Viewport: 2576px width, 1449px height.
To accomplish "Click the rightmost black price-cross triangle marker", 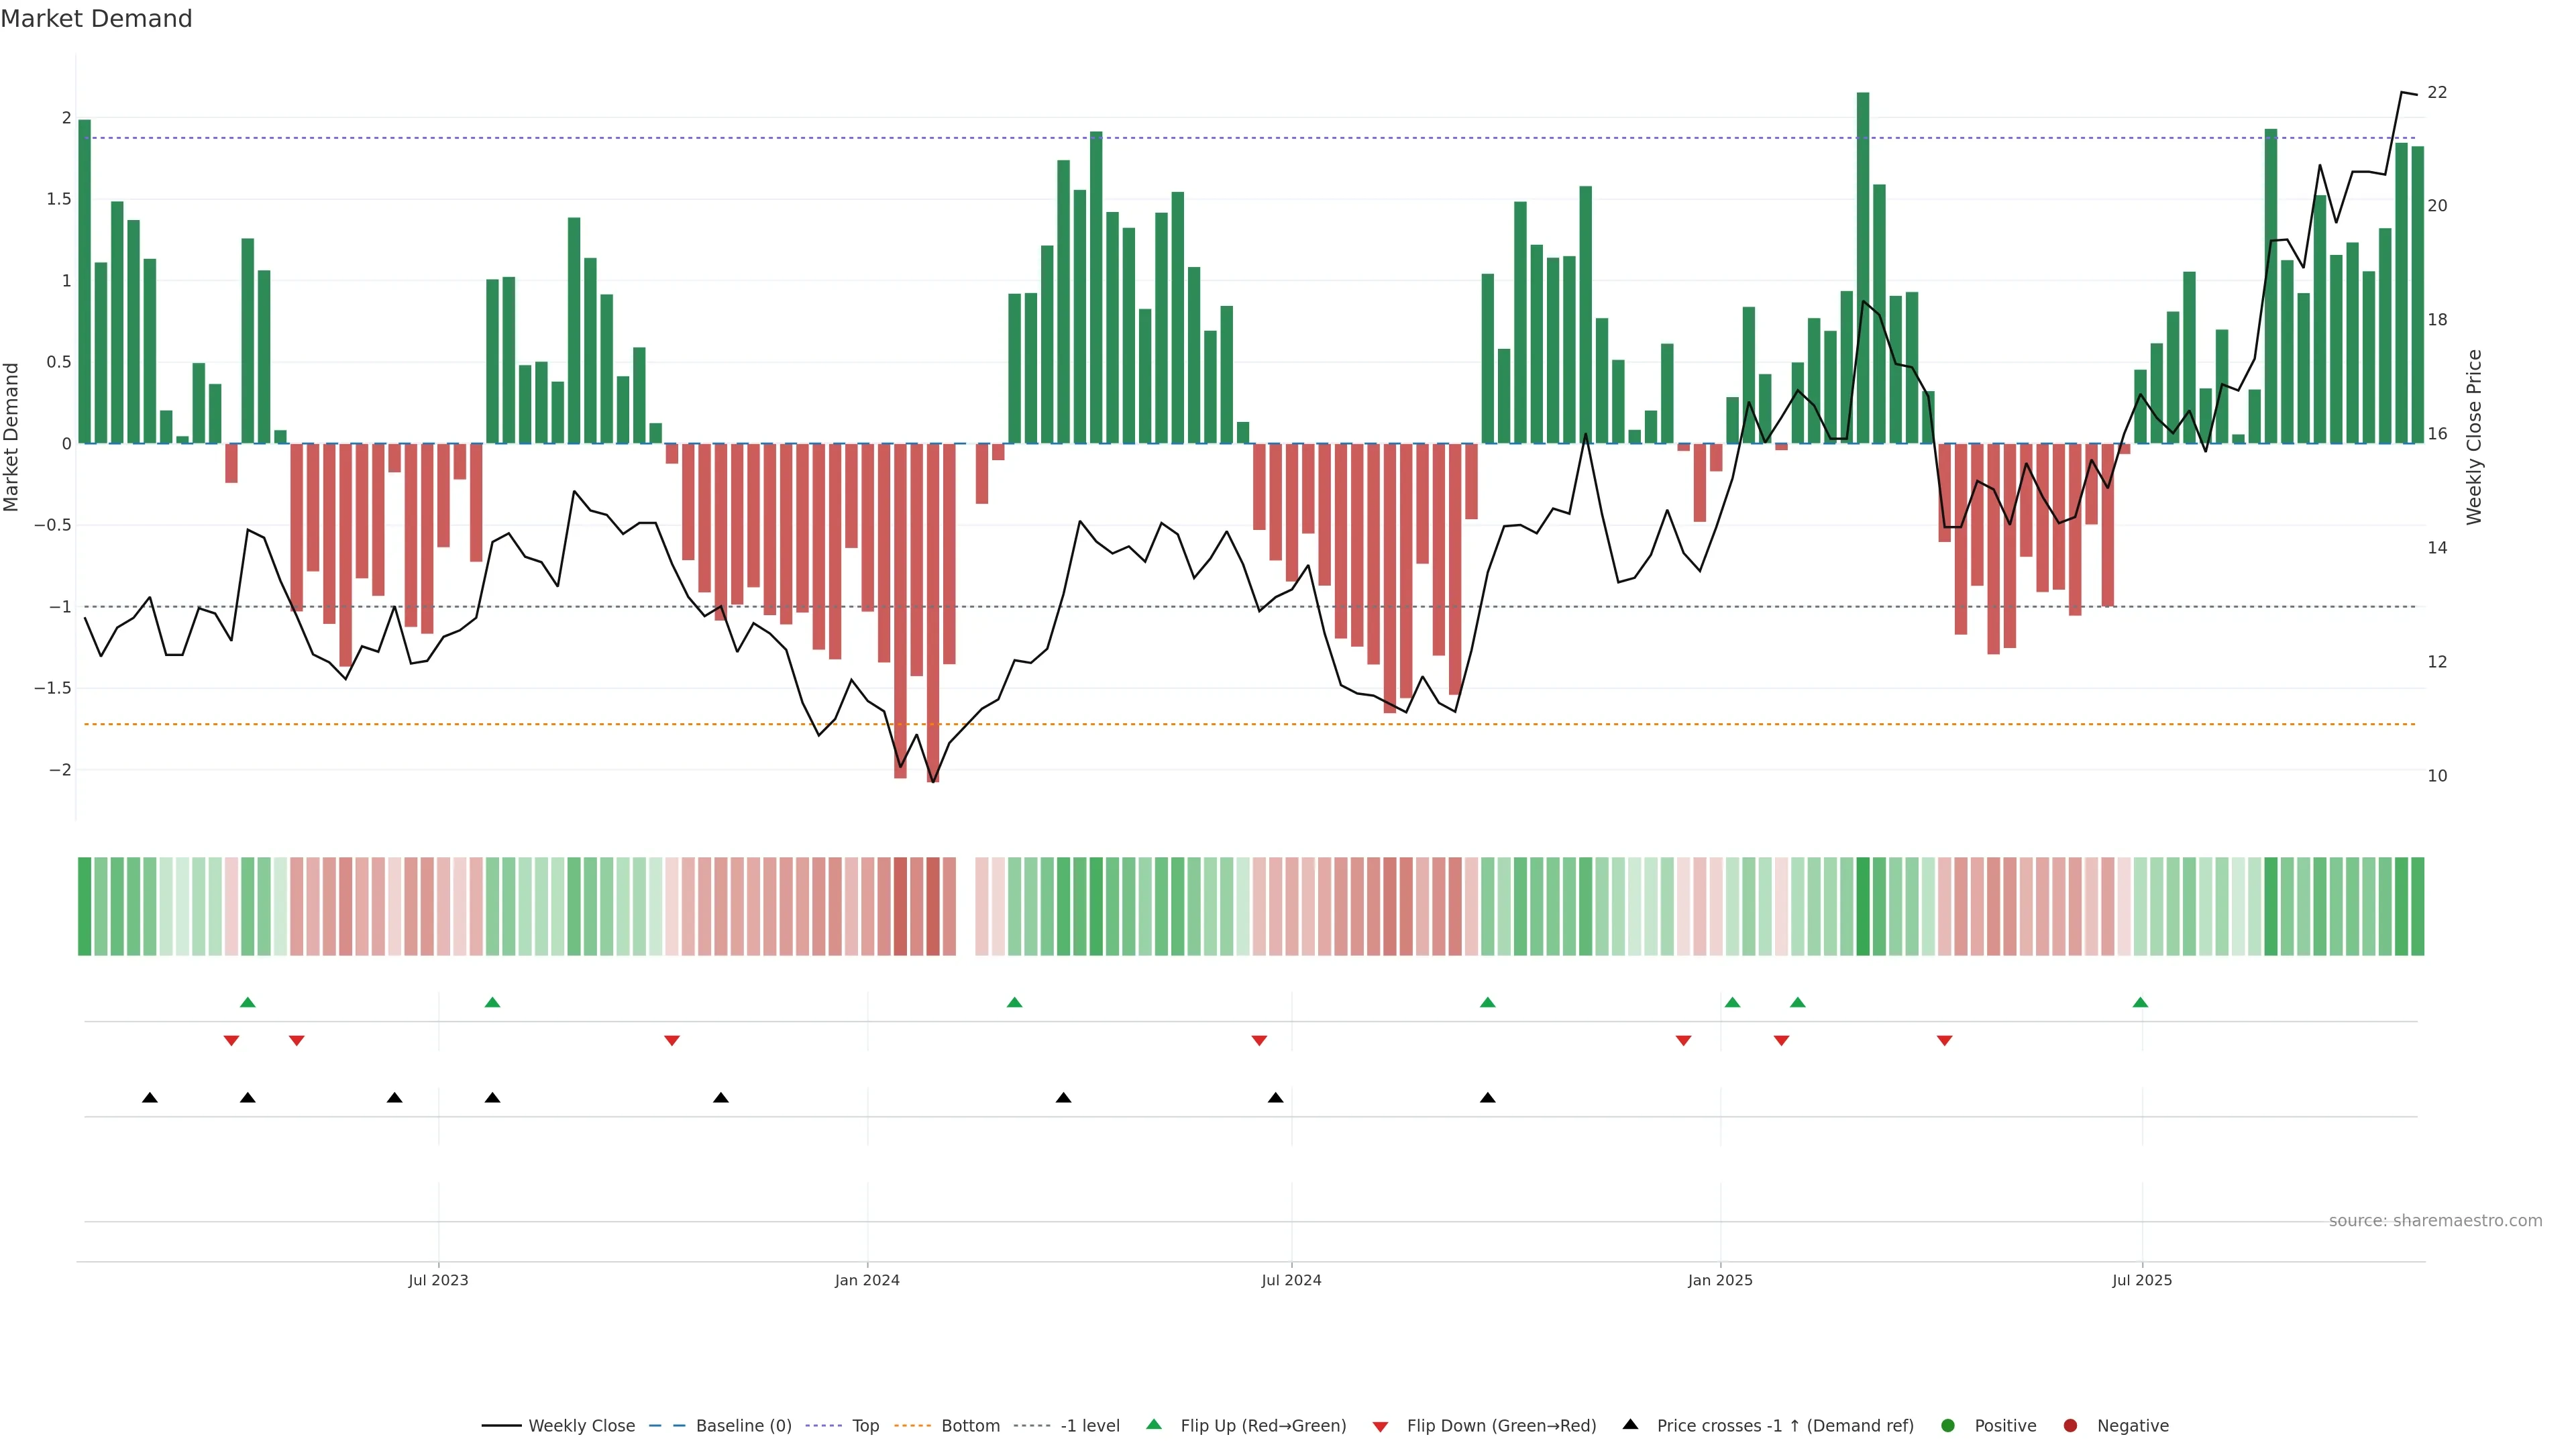I will [1487, 1097].
